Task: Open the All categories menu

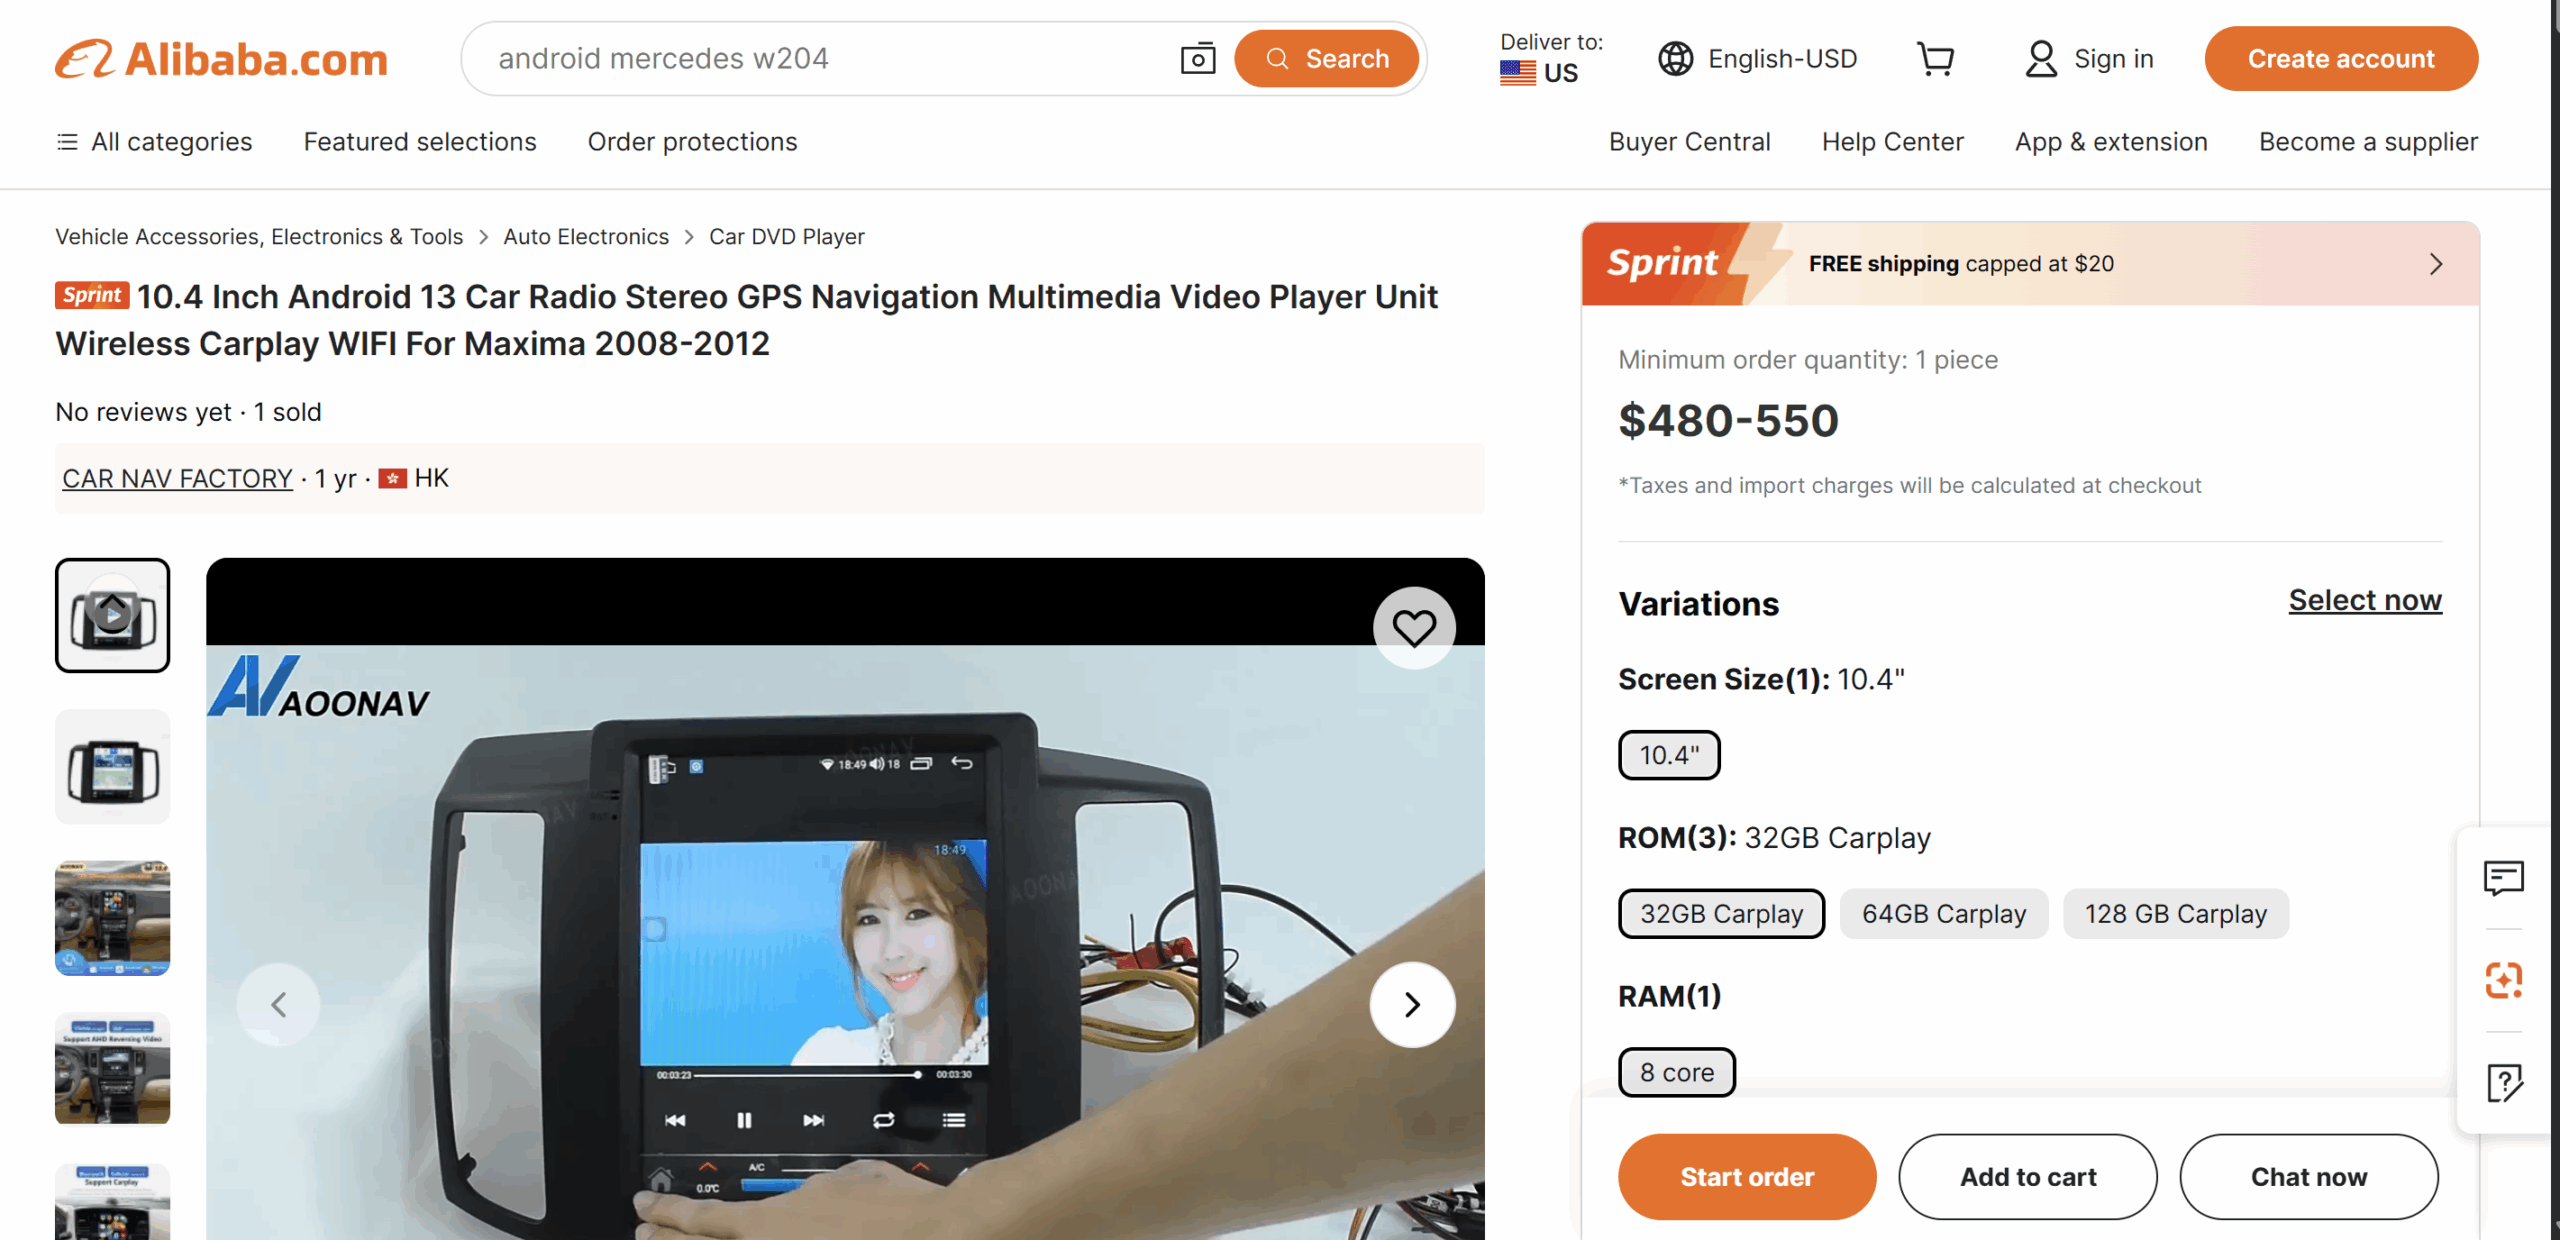Action: [x=154, y=142]
